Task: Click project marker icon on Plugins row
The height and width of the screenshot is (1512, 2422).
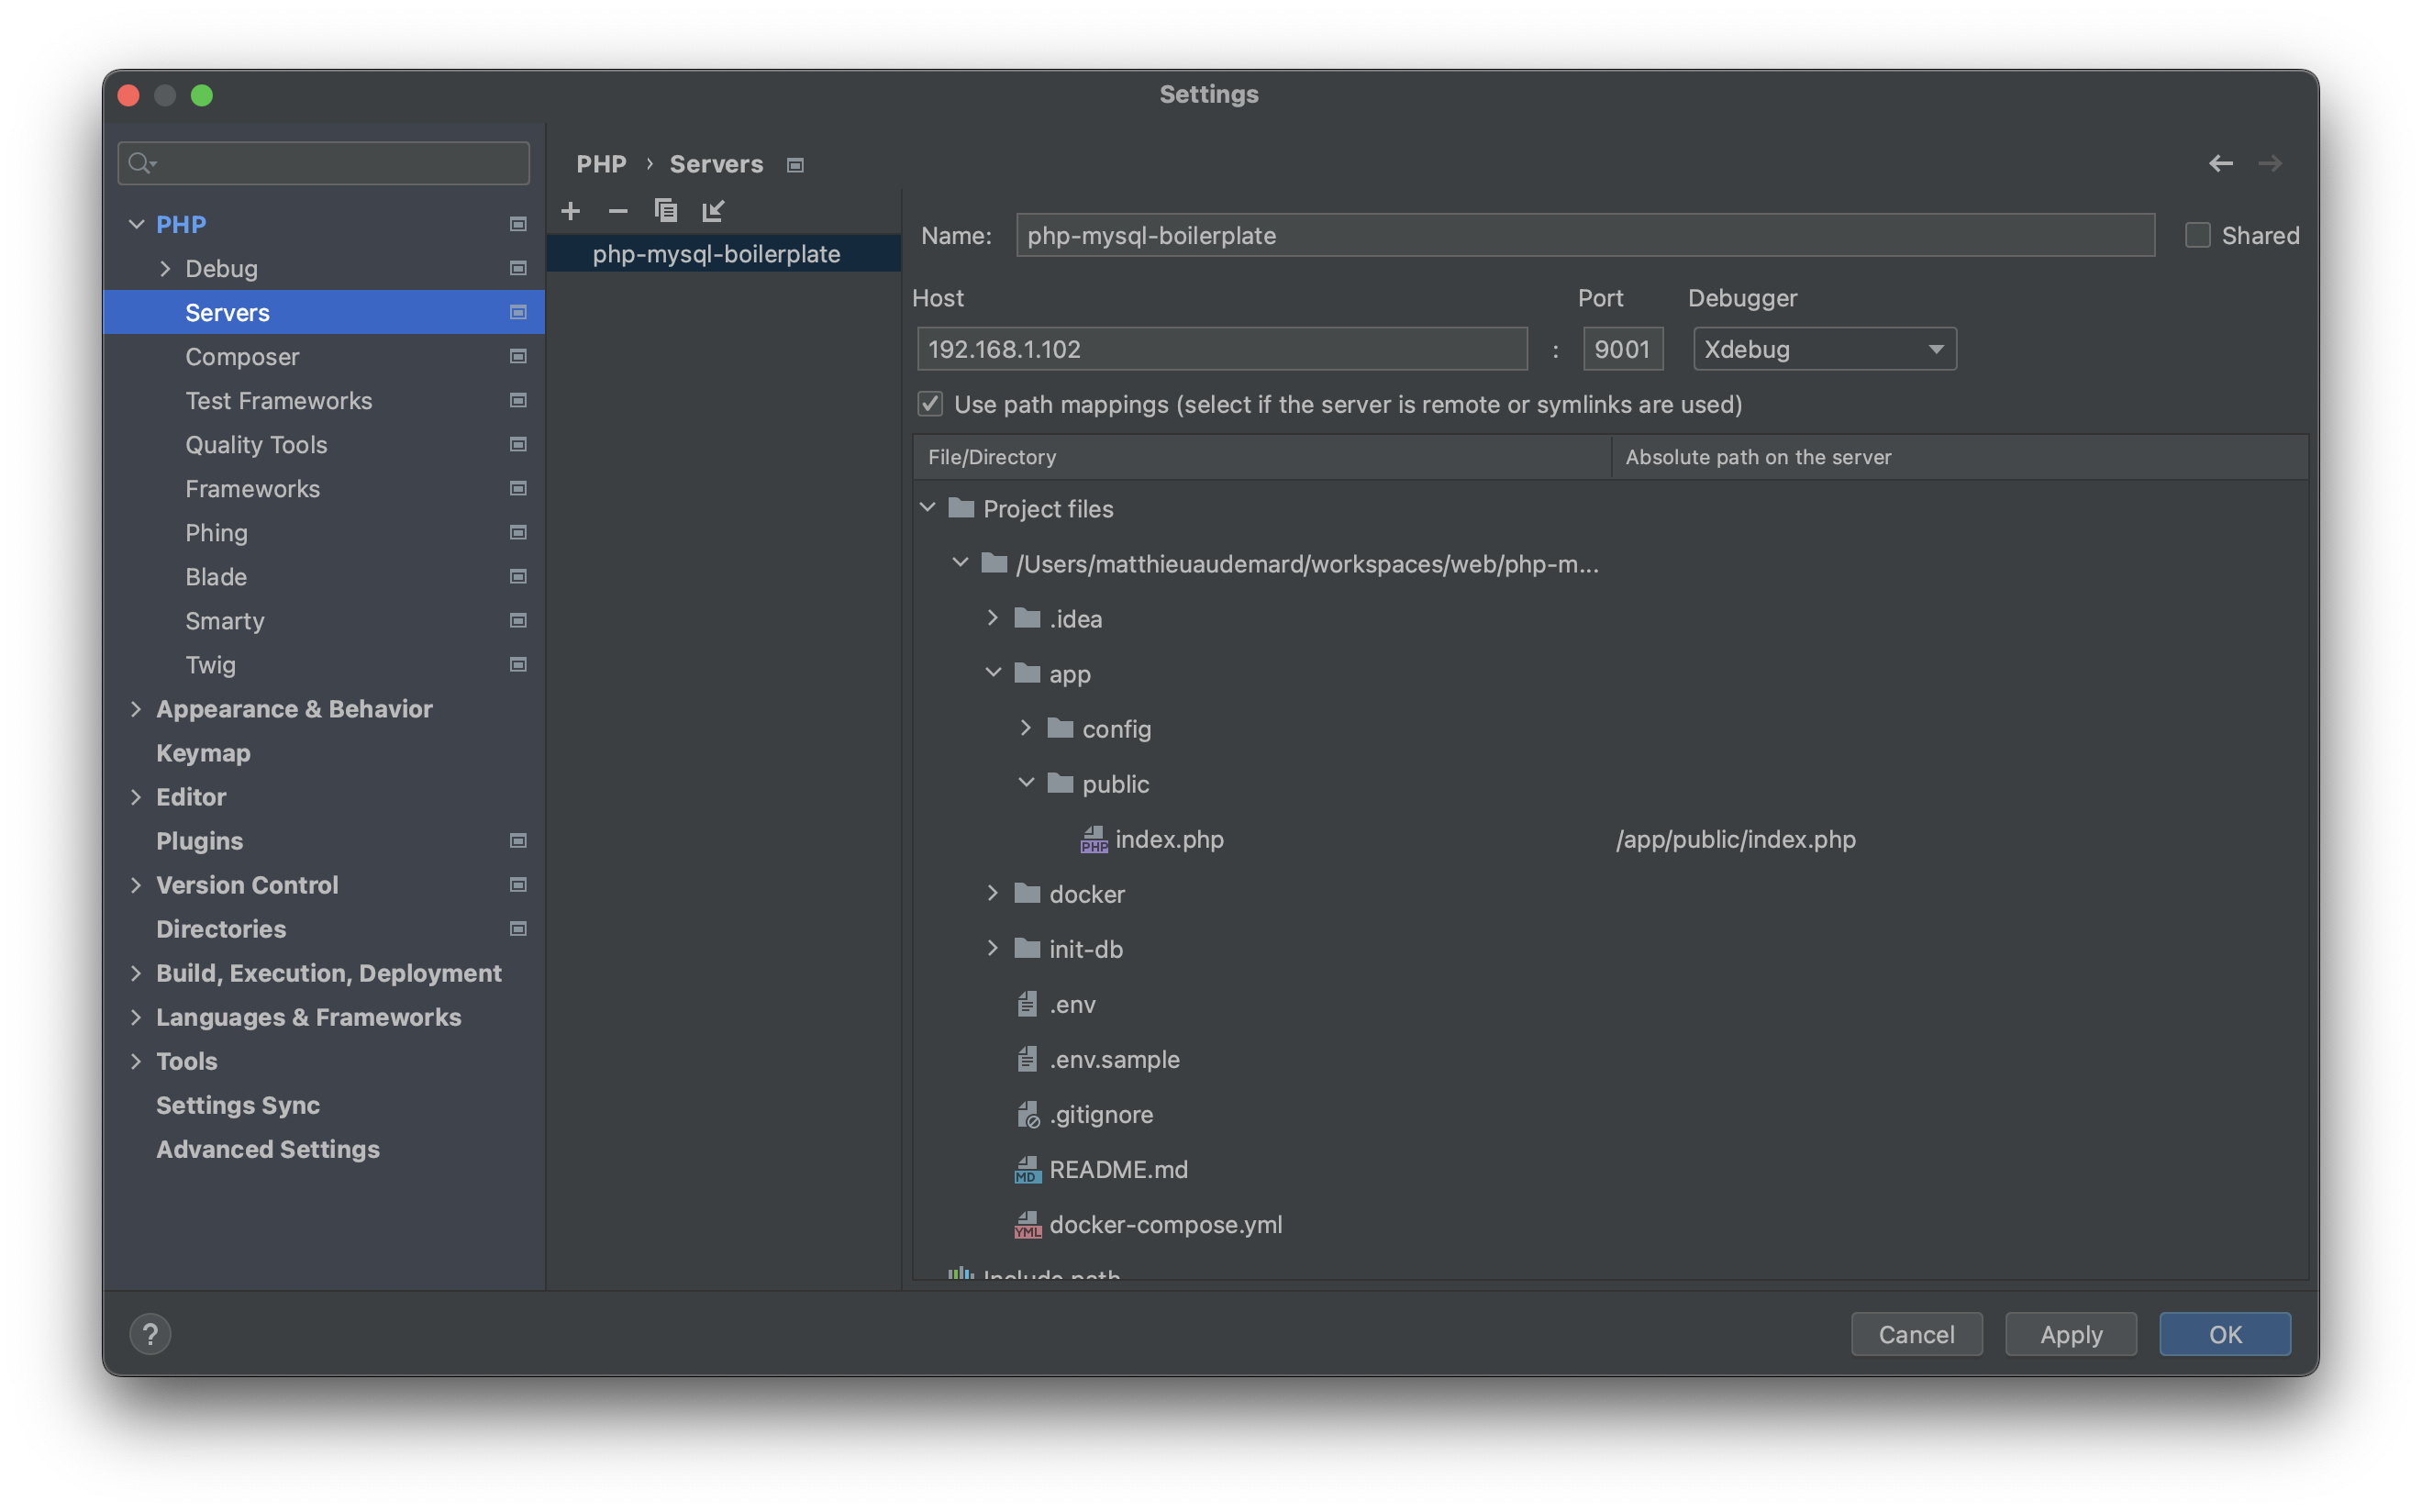Action: [518, 840]
